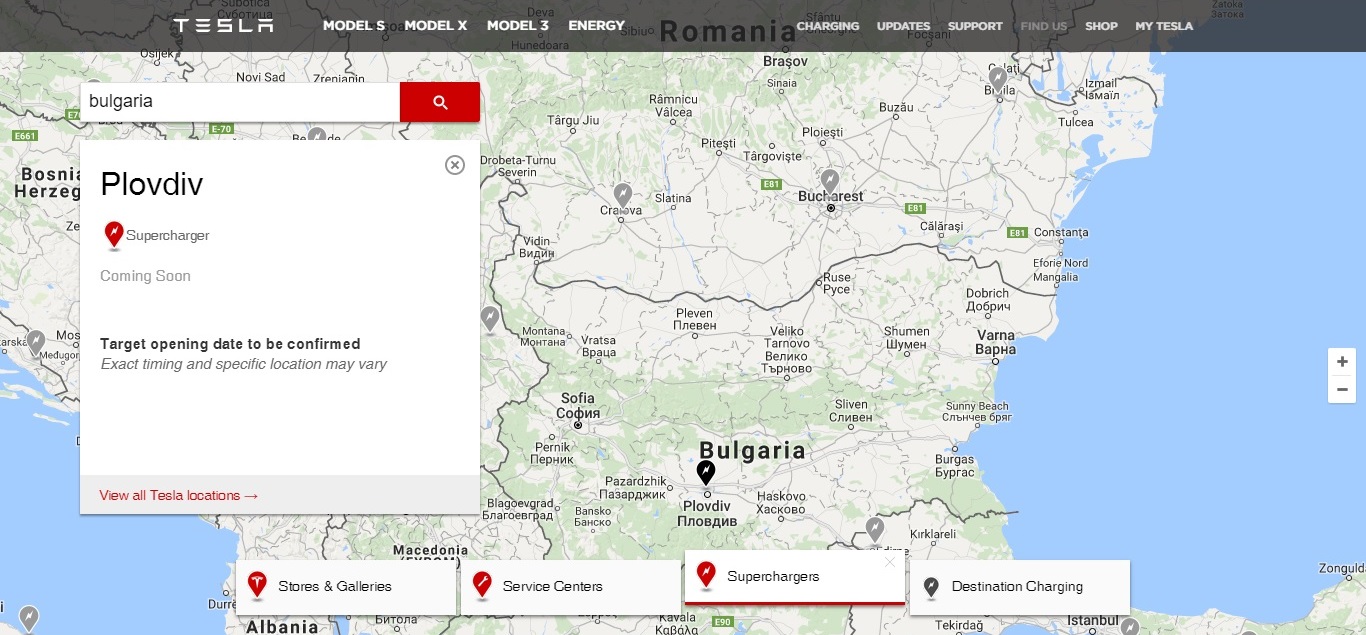
Task: Zoom in on the map
Action: point(1342,362)
